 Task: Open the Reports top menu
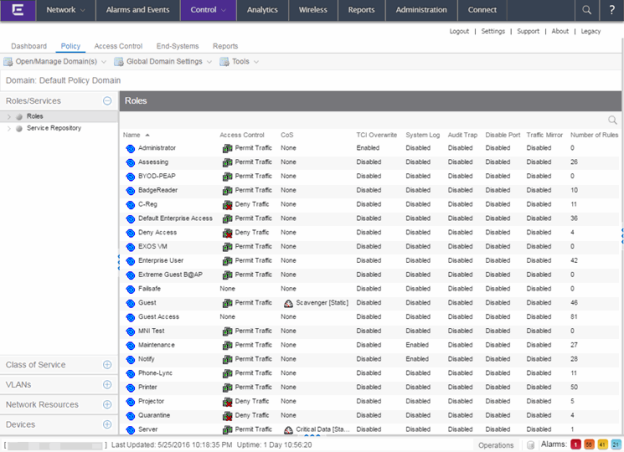click(x=361, y=10)
